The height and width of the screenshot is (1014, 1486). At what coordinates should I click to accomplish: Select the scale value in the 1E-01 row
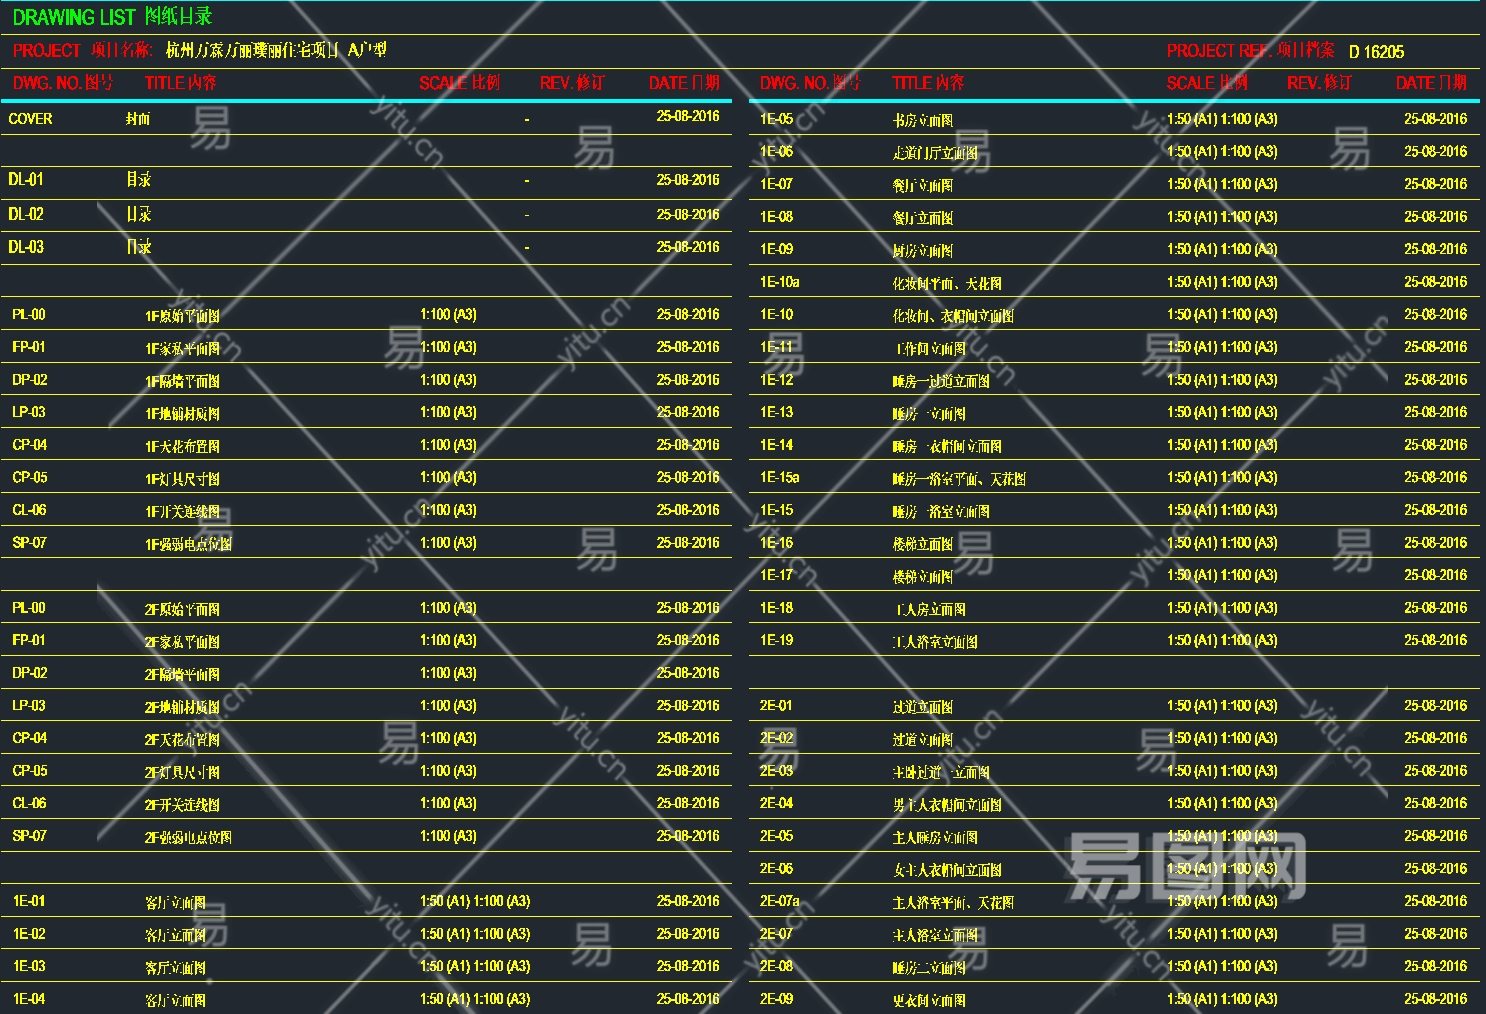tap(475, 901)
